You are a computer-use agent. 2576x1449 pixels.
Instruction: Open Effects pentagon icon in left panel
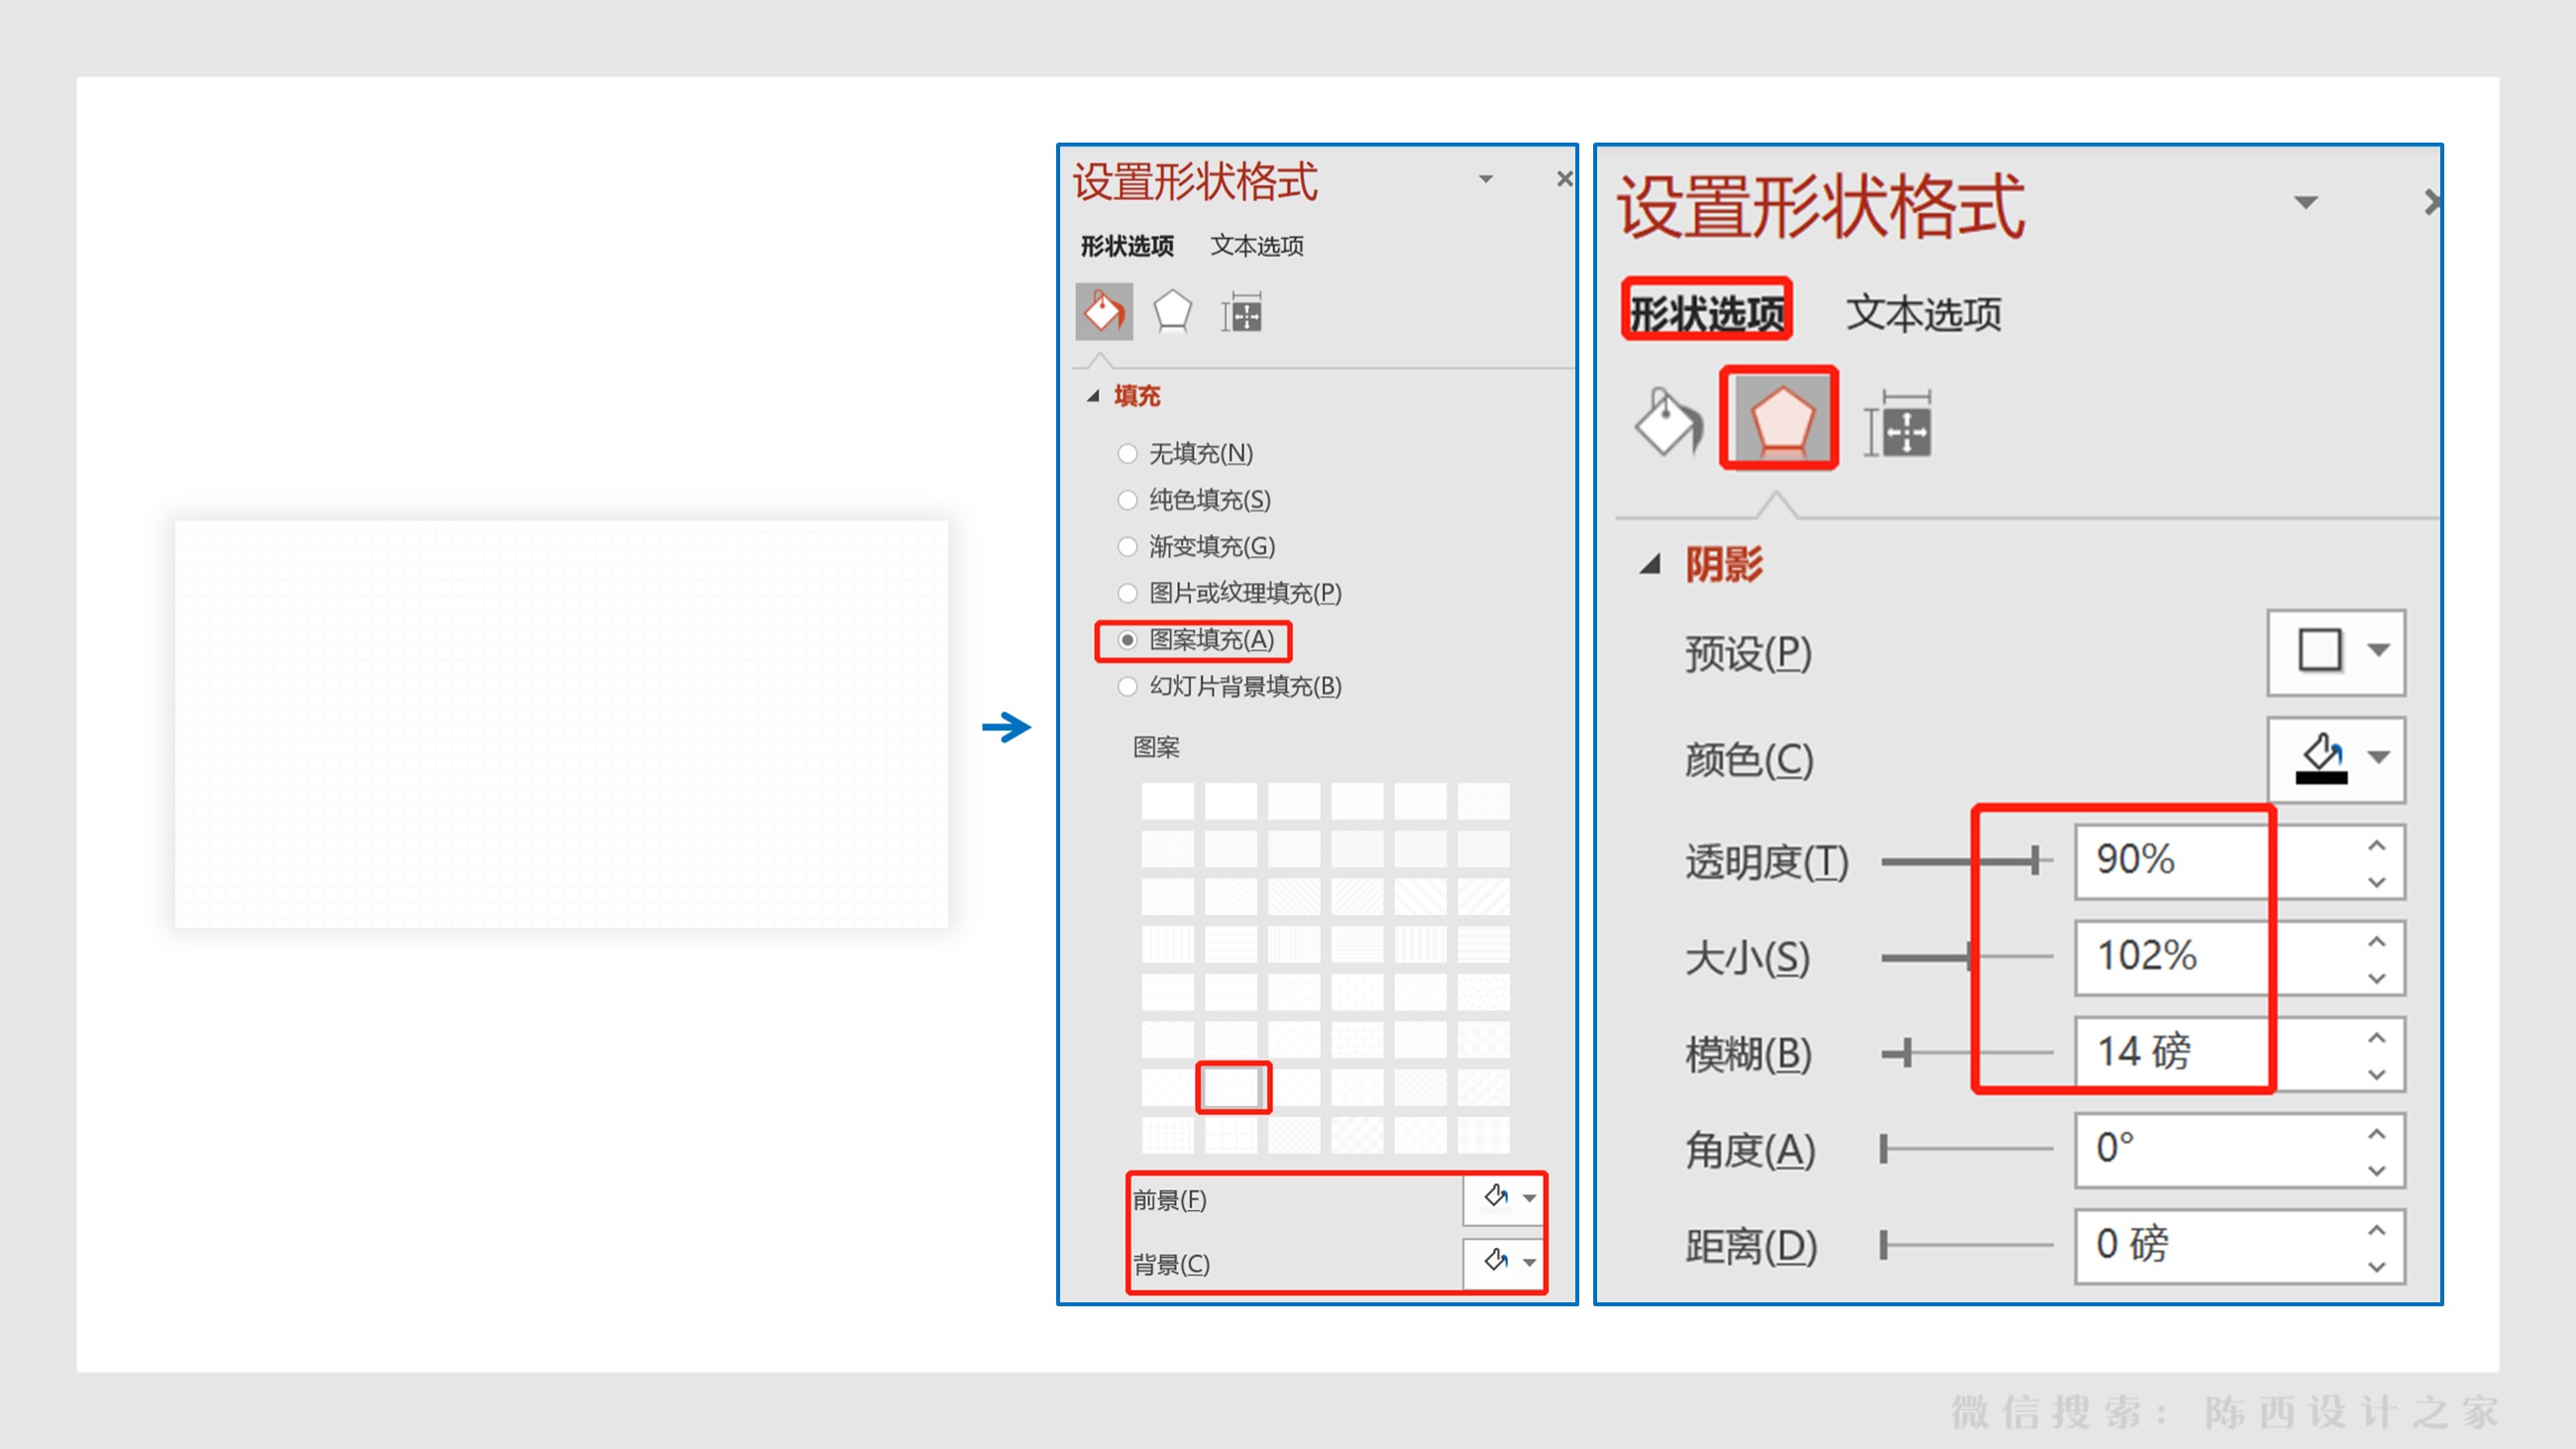(x=1172, y=312)
